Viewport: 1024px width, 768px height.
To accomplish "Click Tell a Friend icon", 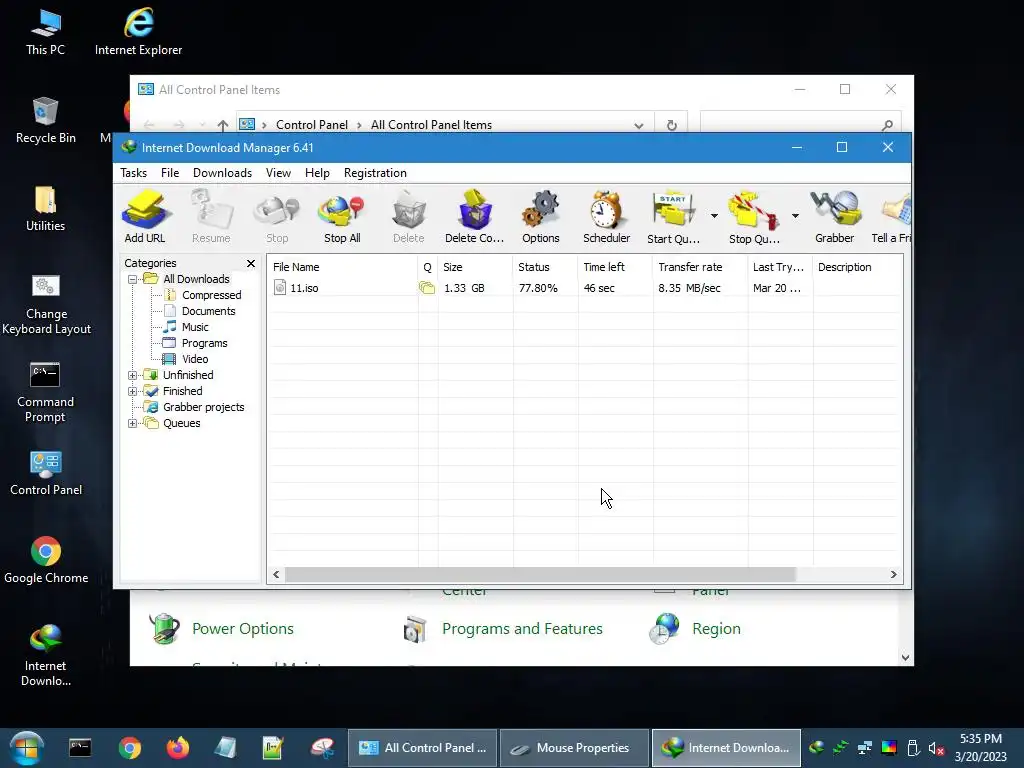I will click(892, 217).
